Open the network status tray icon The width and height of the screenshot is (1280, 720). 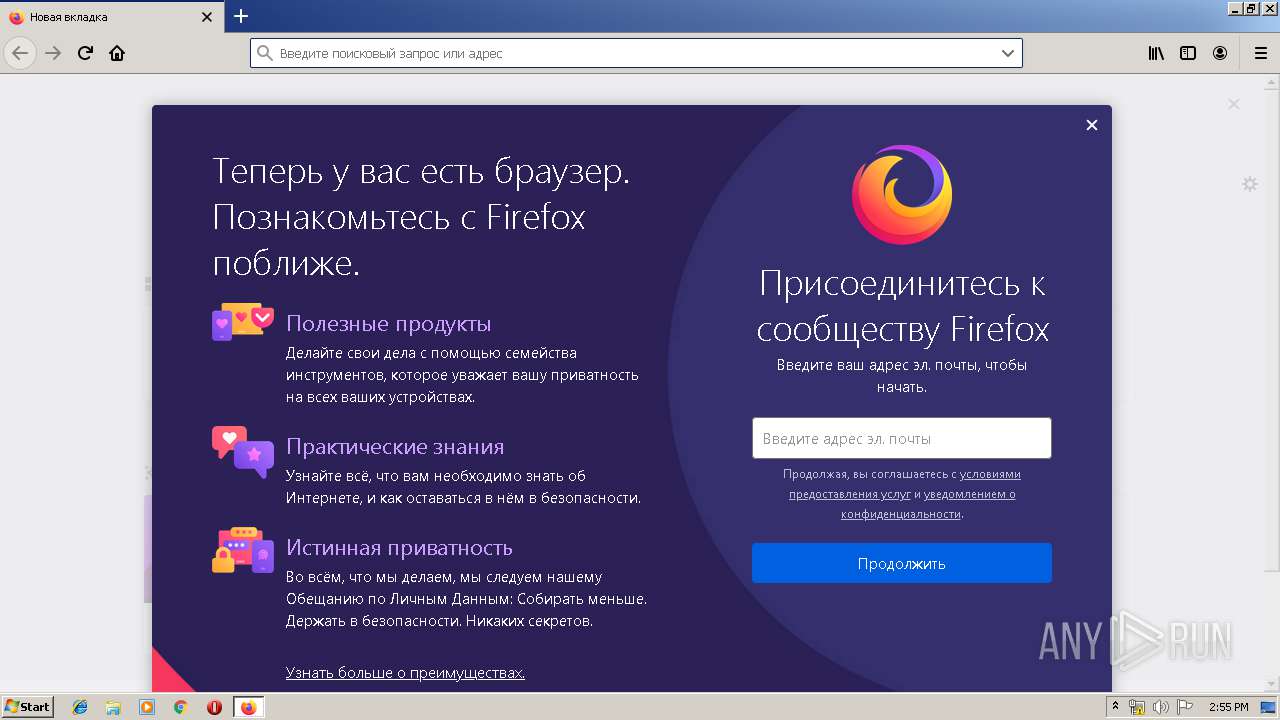(x=1138, y=707)
